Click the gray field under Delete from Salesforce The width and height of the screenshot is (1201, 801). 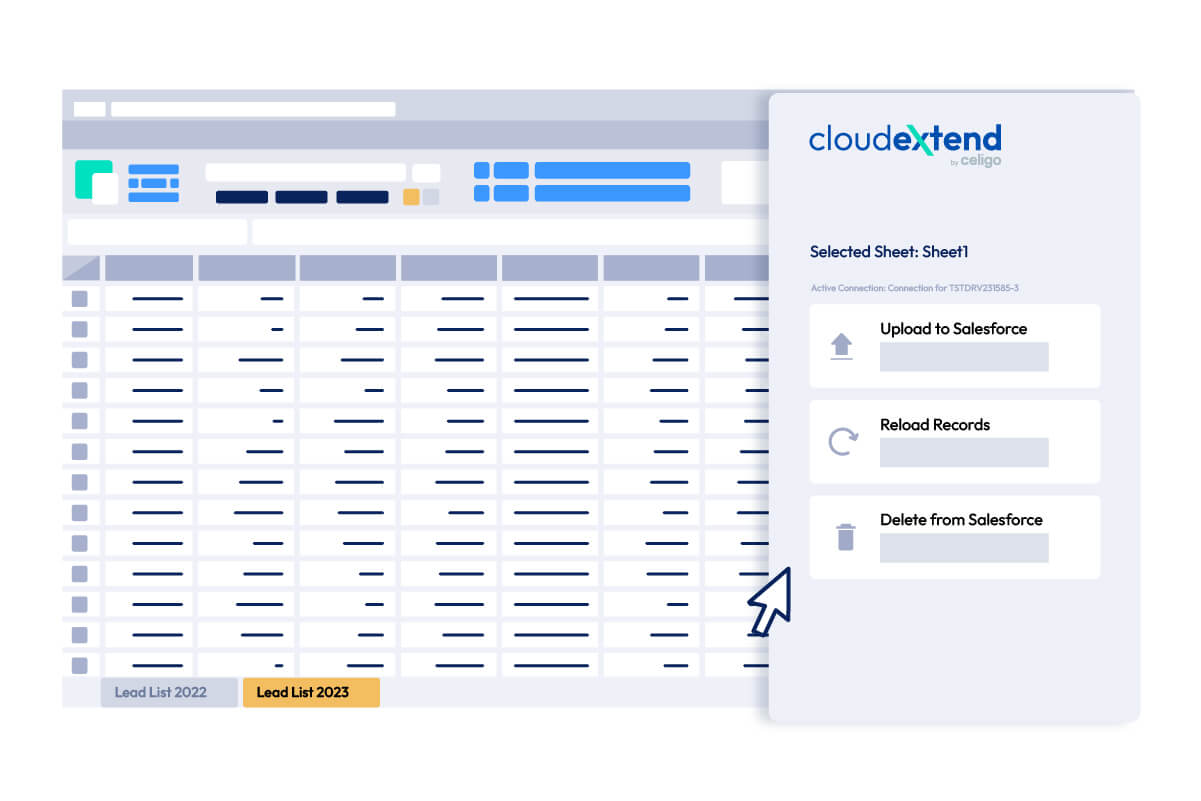964,548
